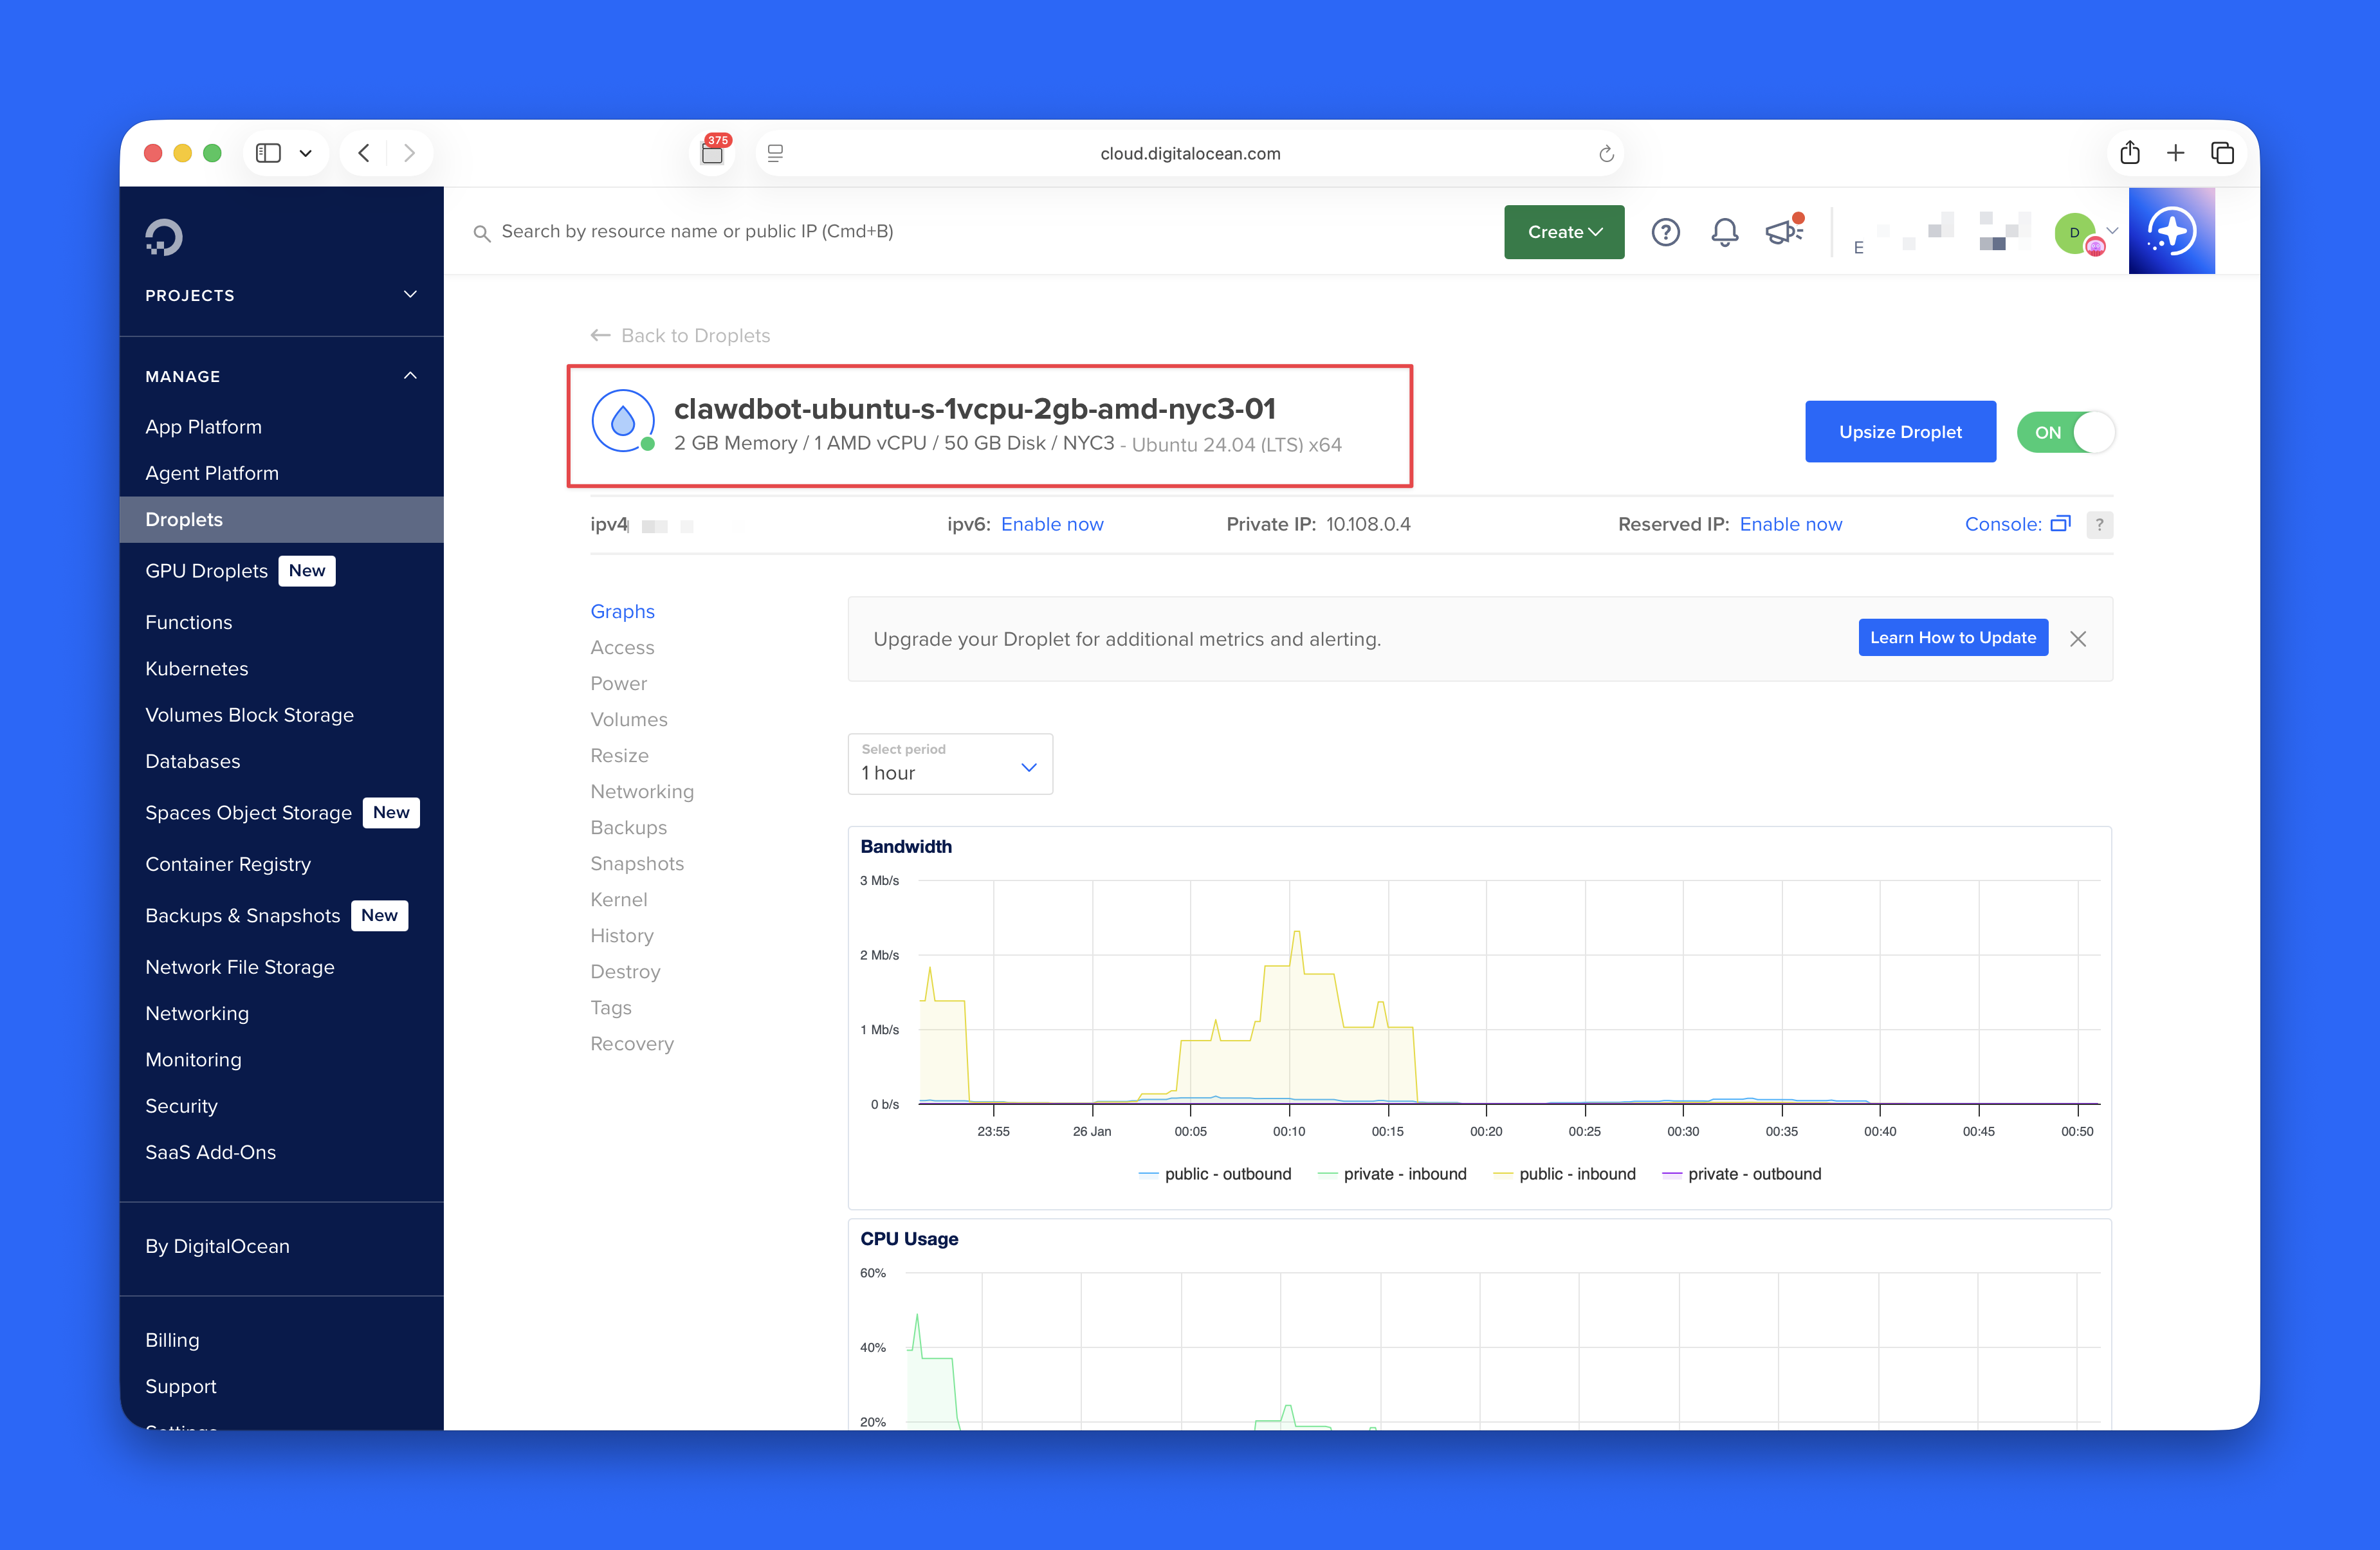Dismiss the upgrade metrics banner
The height and width of the screenshot is (1550, 2380).
point(2078,639)
